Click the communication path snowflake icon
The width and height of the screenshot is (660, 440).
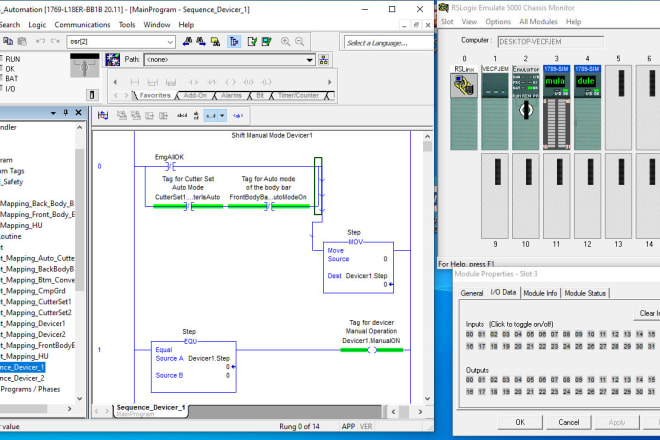pyautogui.click(x=112, y=59)
